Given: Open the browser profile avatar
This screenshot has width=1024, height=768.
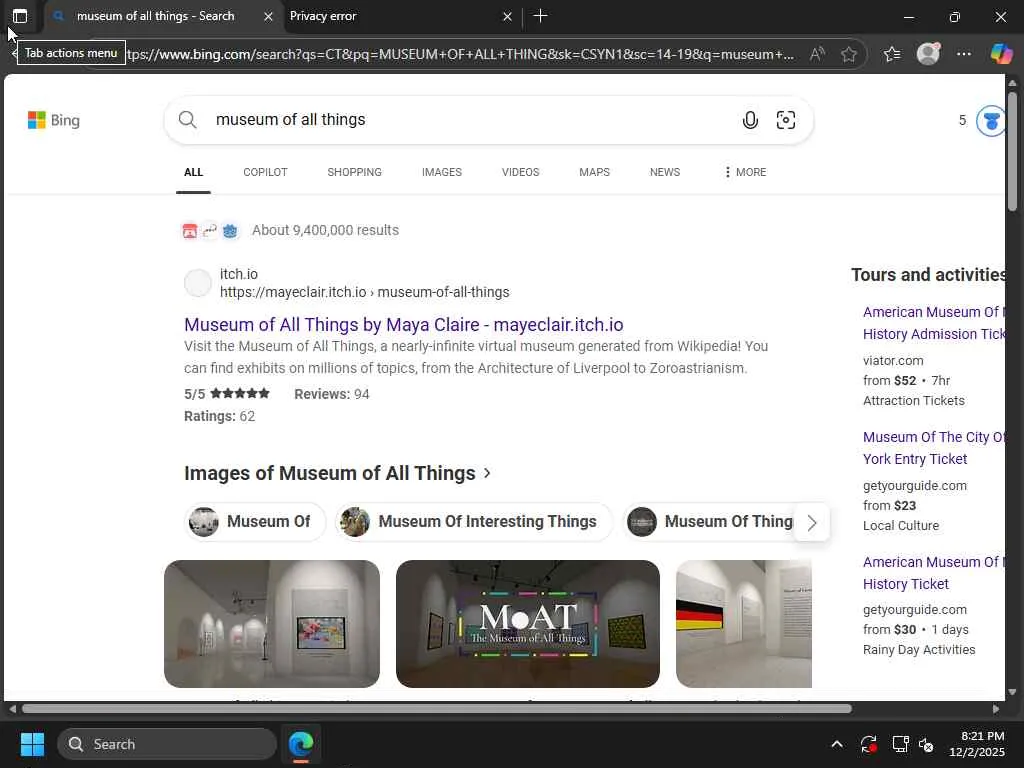Looking at the screenshot, I should tap(928, 54).
